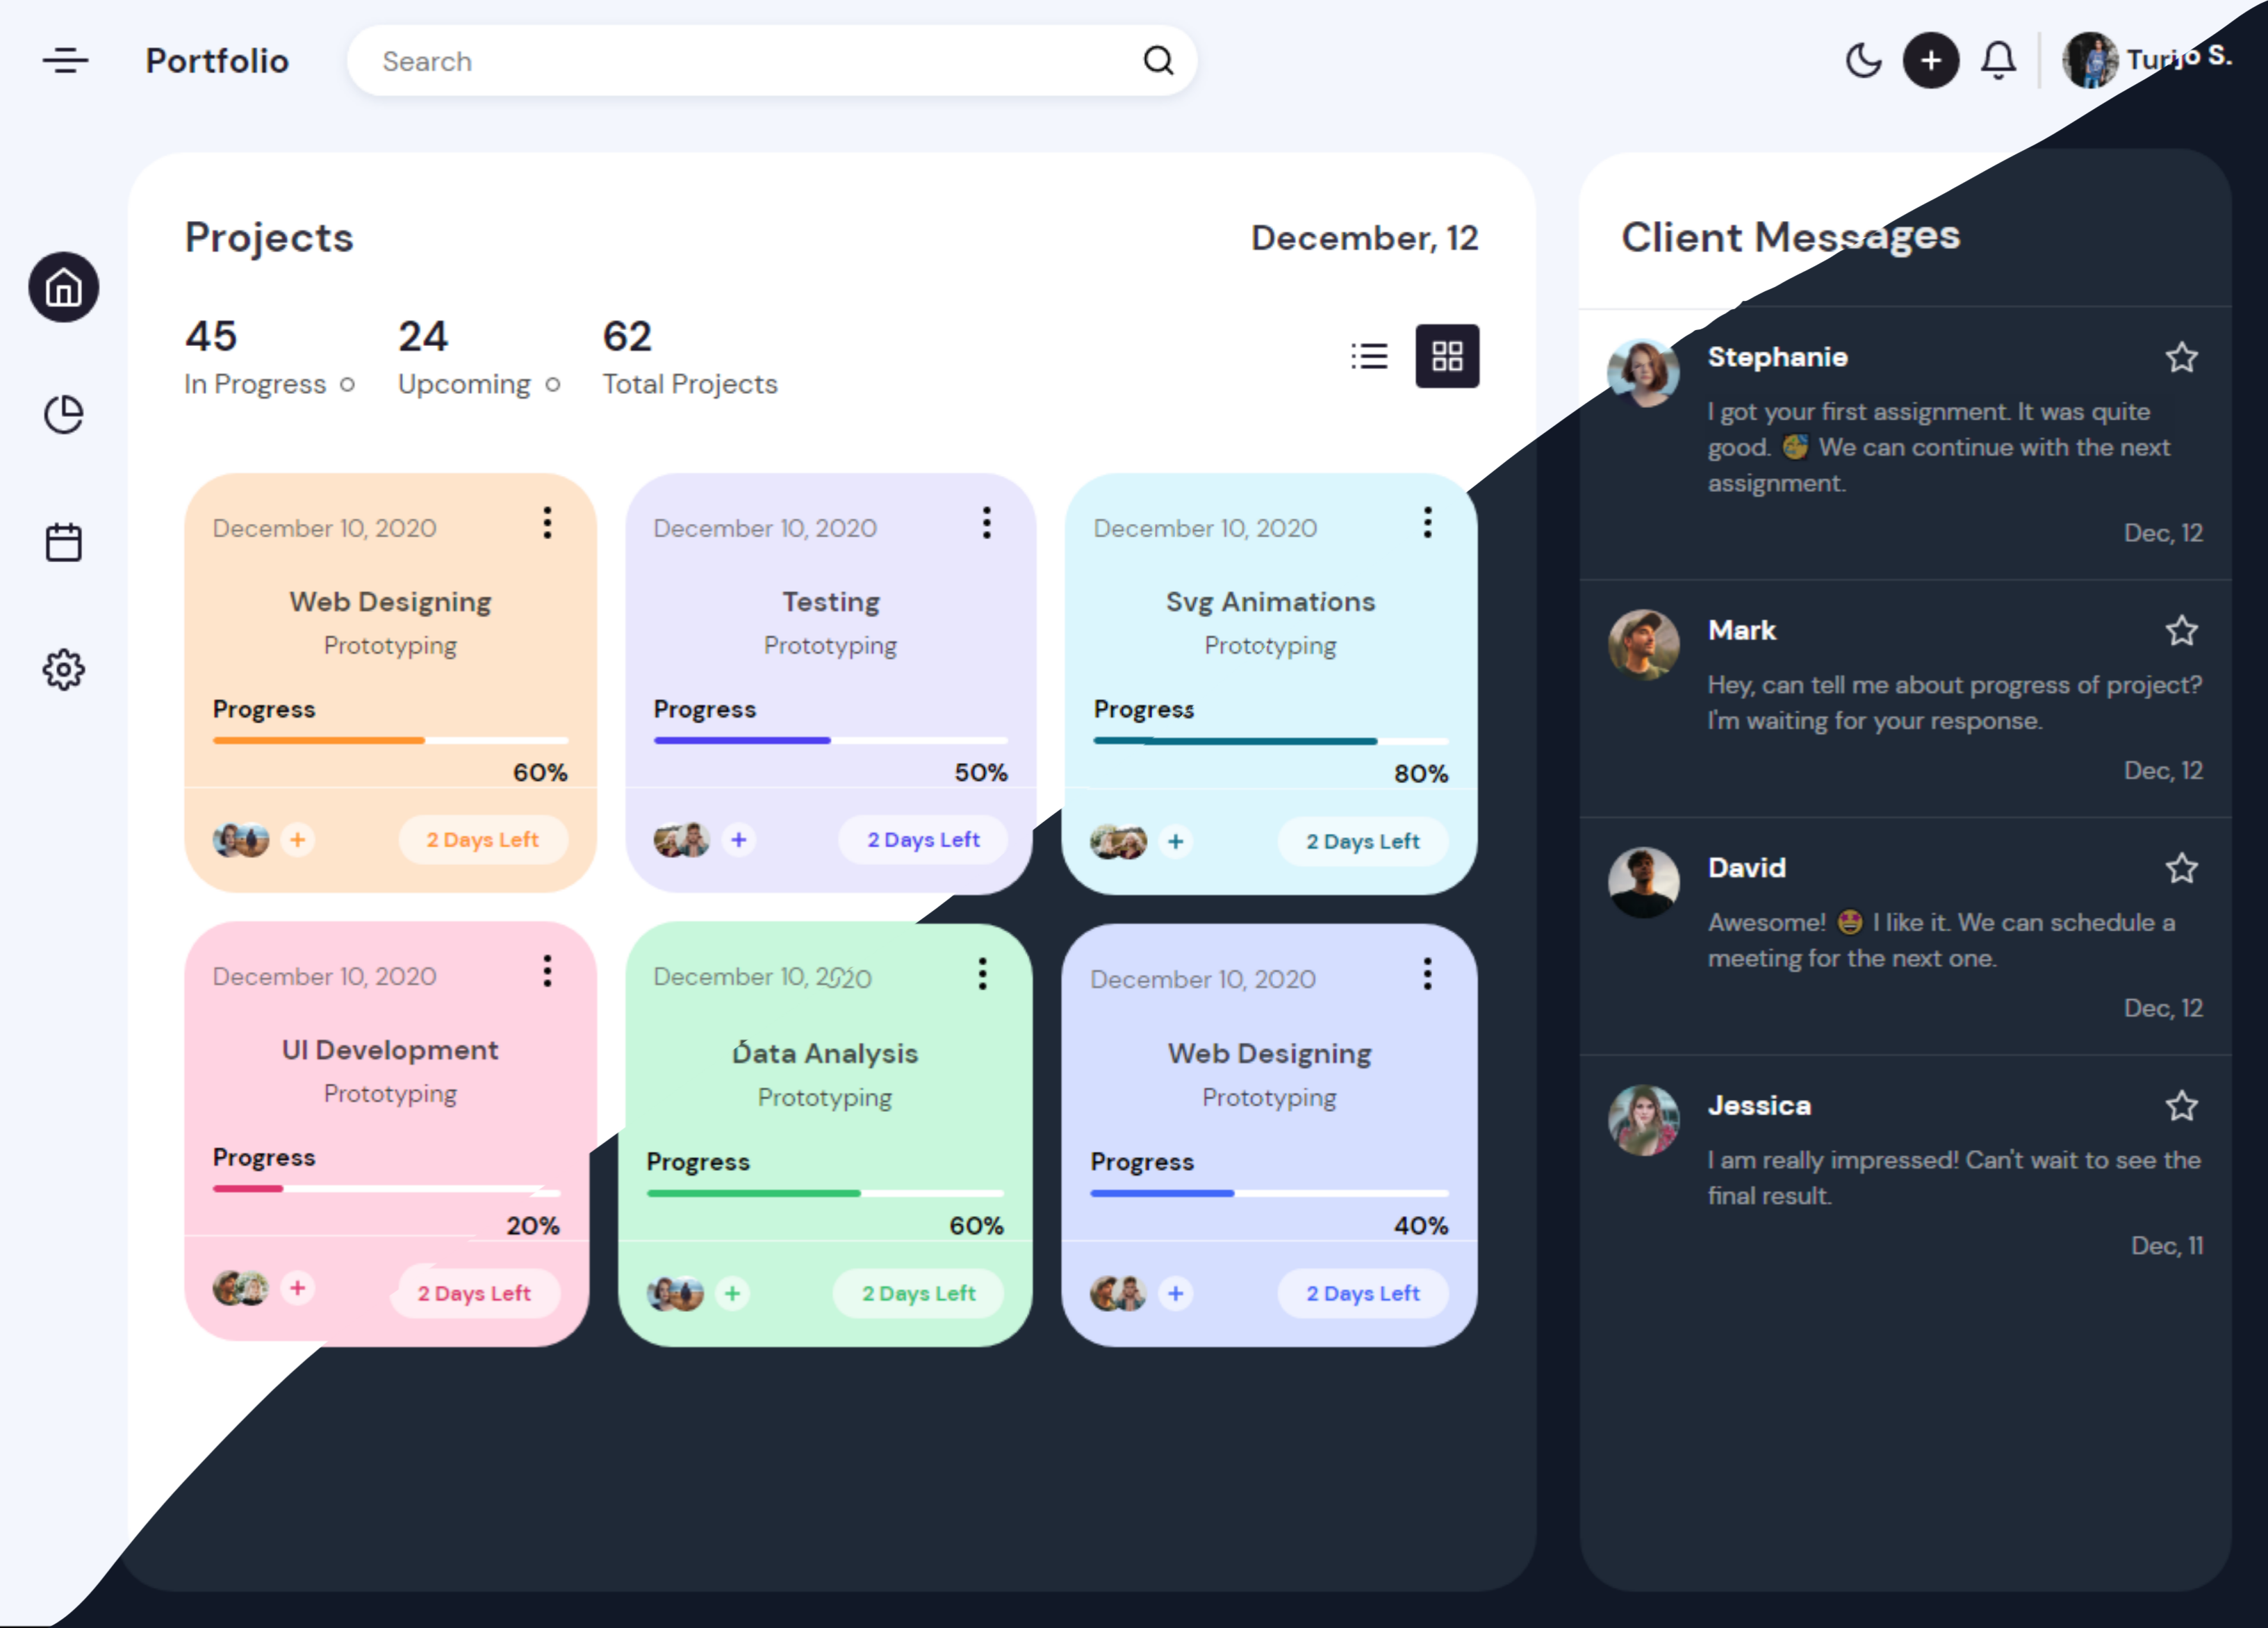Toggle dark mode with moon icon
The width and height of the screenshot is (2268, 1628).
coord(1863,61)
